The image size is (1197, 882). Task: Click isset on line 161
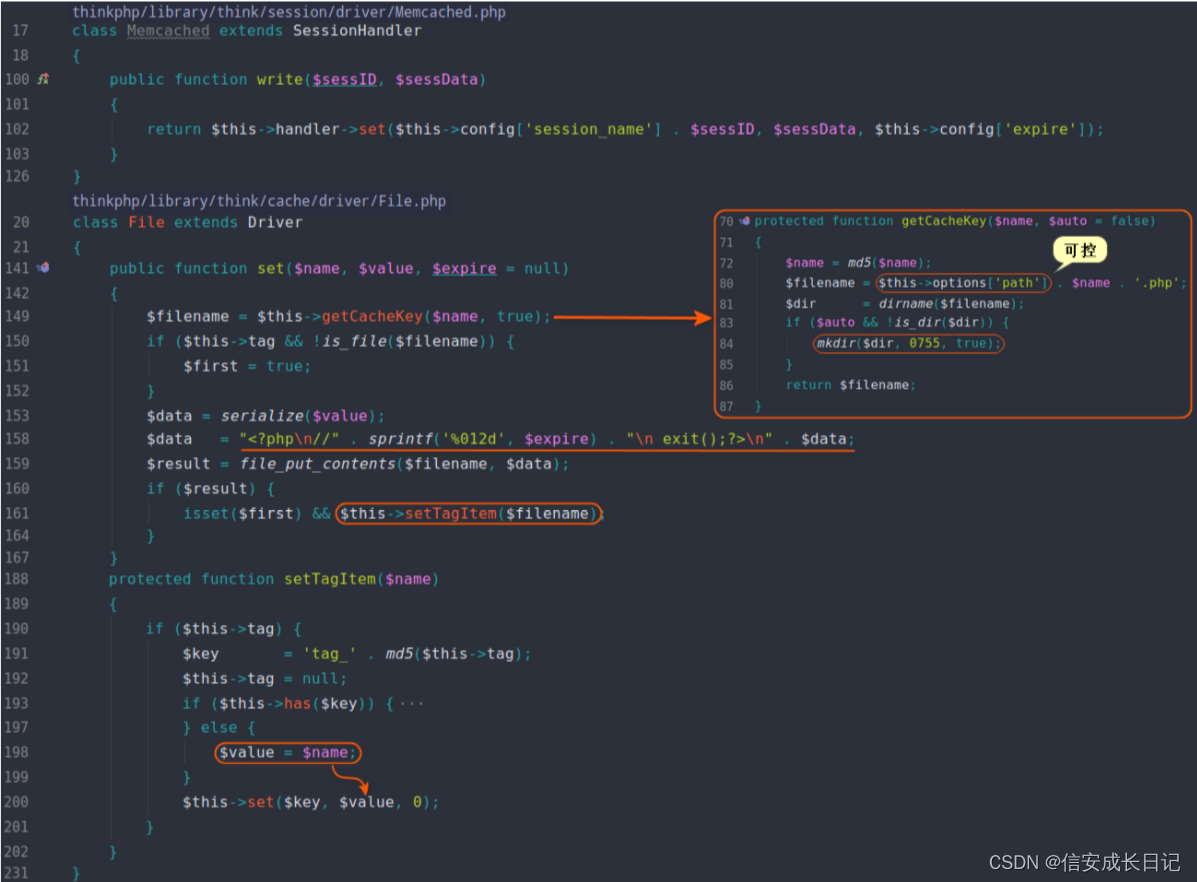click(206, 514)
